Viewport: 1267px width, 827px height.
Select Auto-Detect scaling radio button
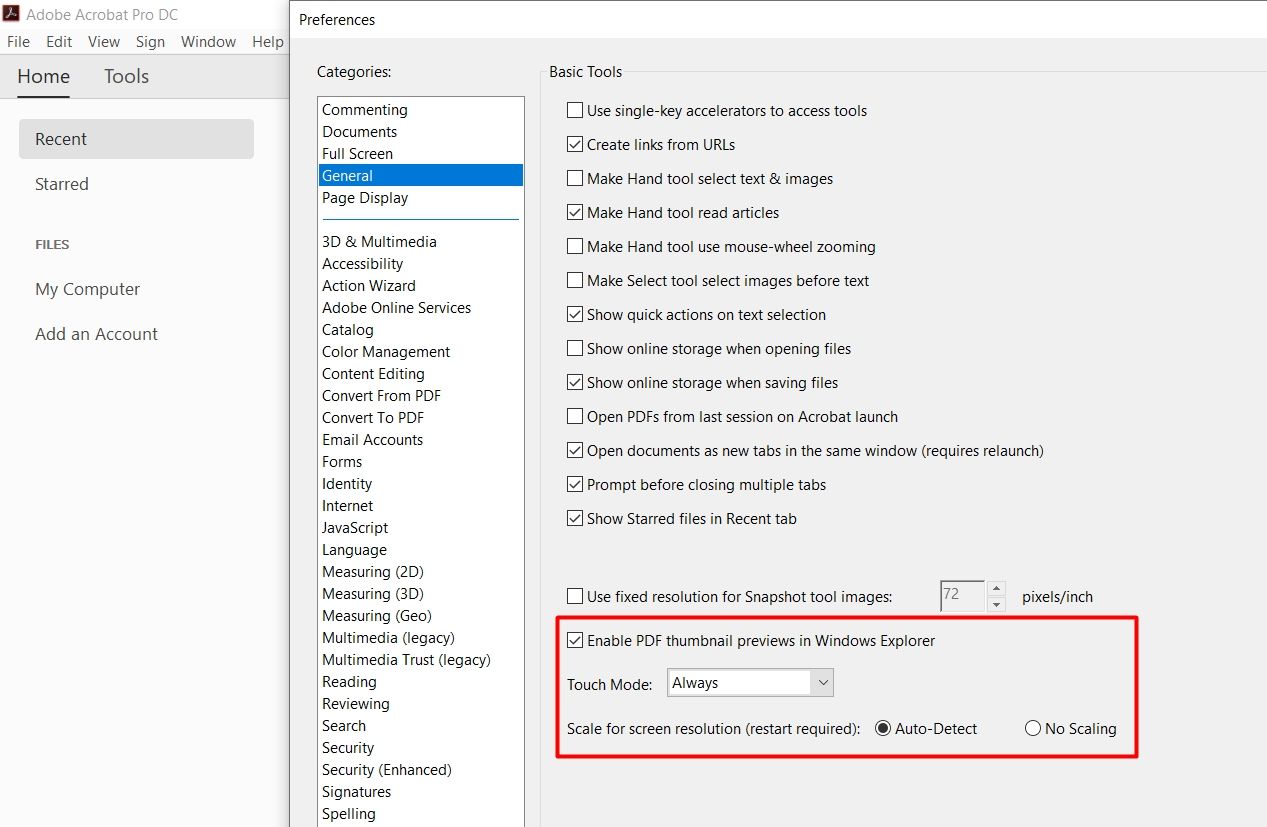[883, 729]
